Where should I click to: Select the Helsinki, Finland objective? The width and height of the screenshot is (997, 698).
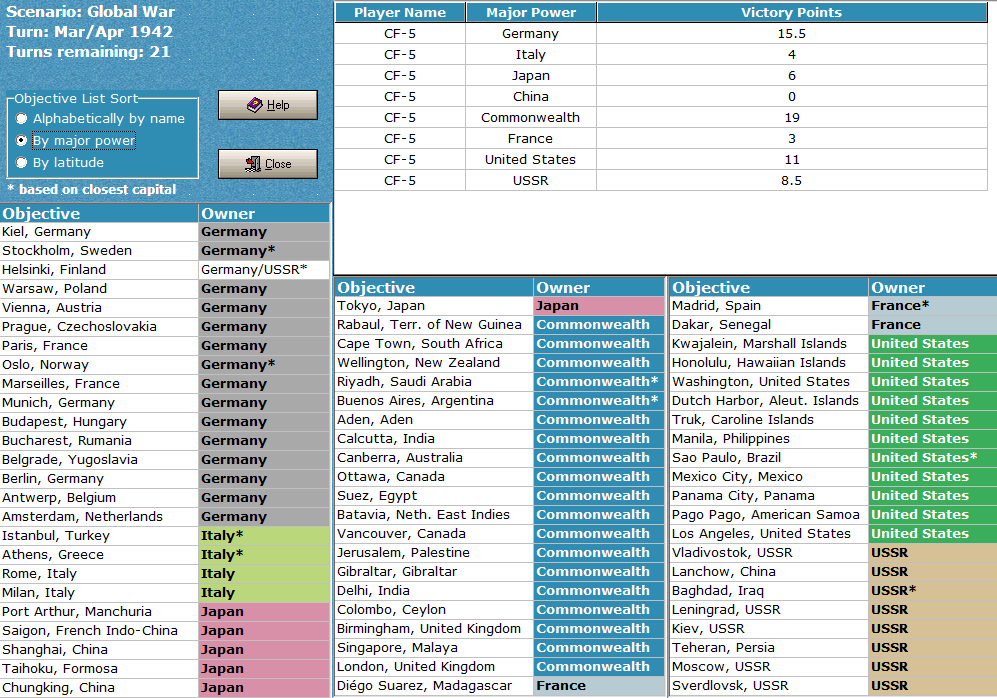click(x=99, y=270)
